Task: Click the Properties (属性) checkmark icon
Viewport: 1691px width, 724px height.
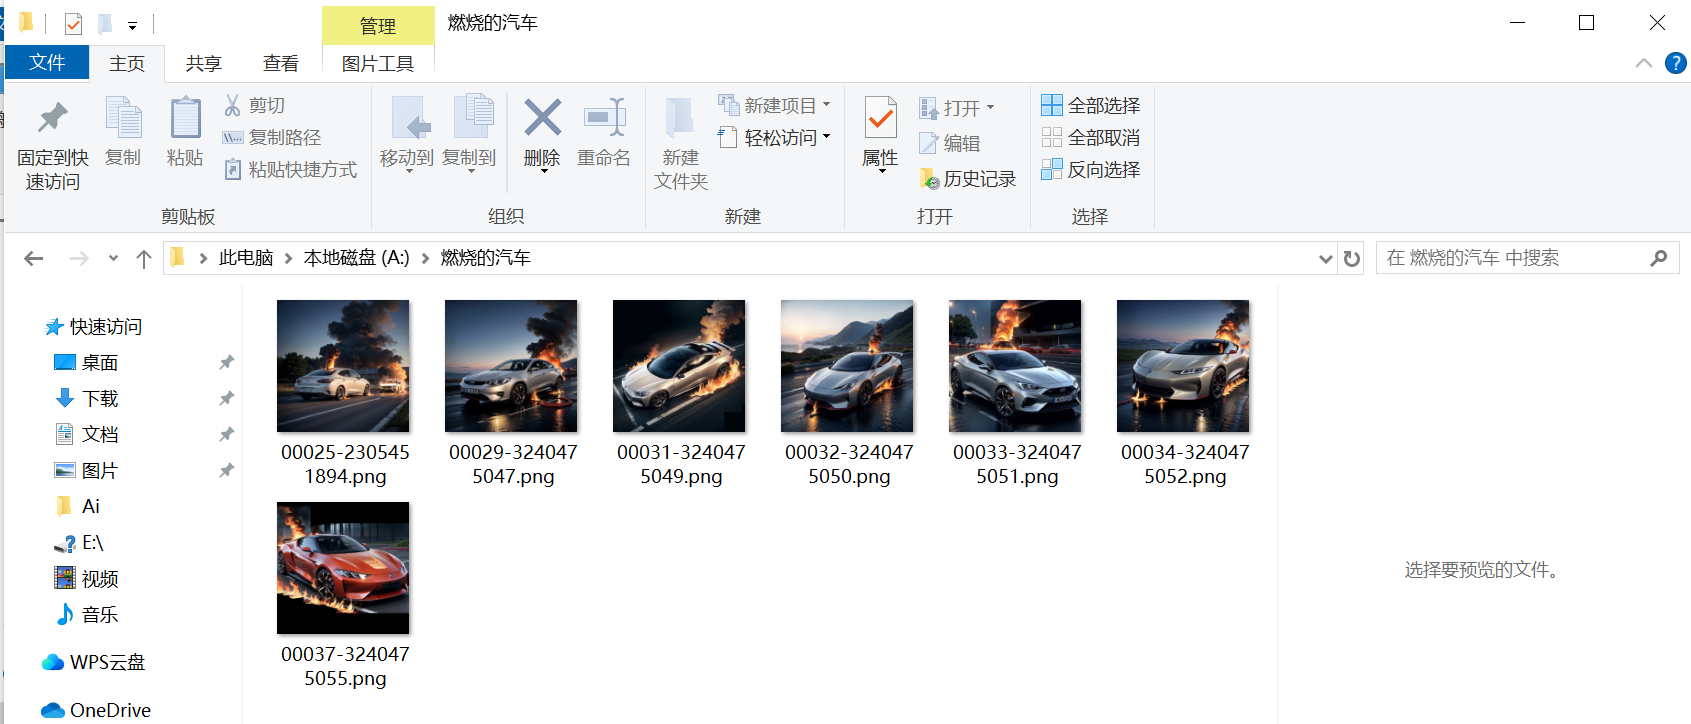Action: 880,119
